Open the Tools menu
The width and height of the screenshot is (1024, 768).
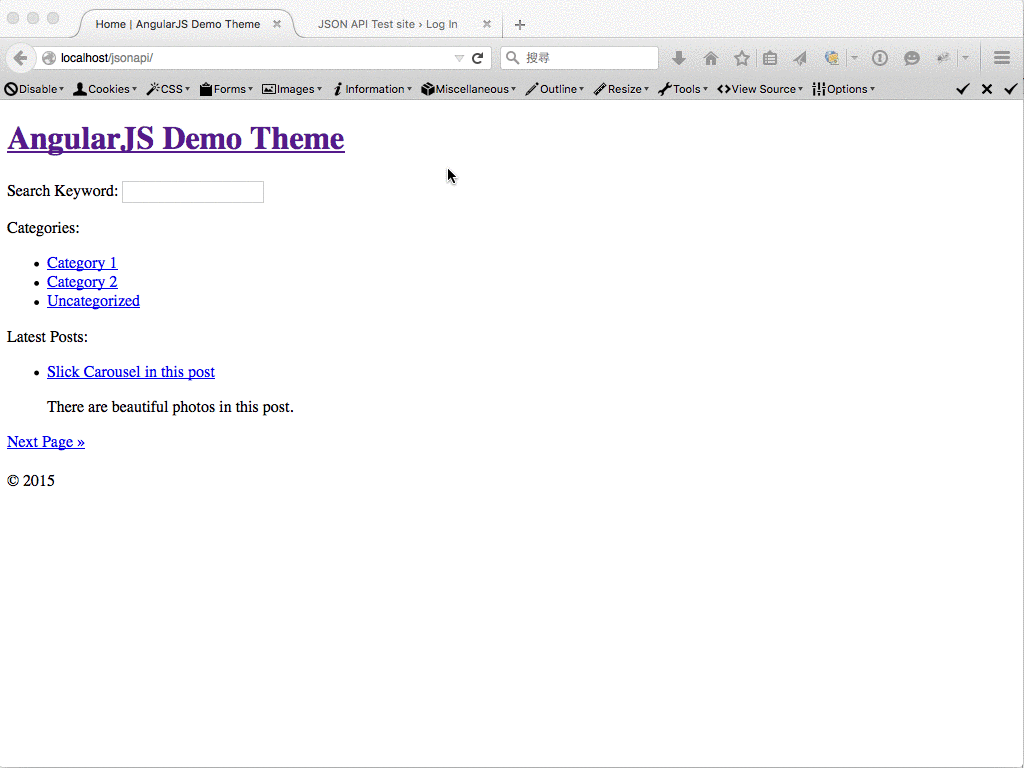tap(682, 89)
